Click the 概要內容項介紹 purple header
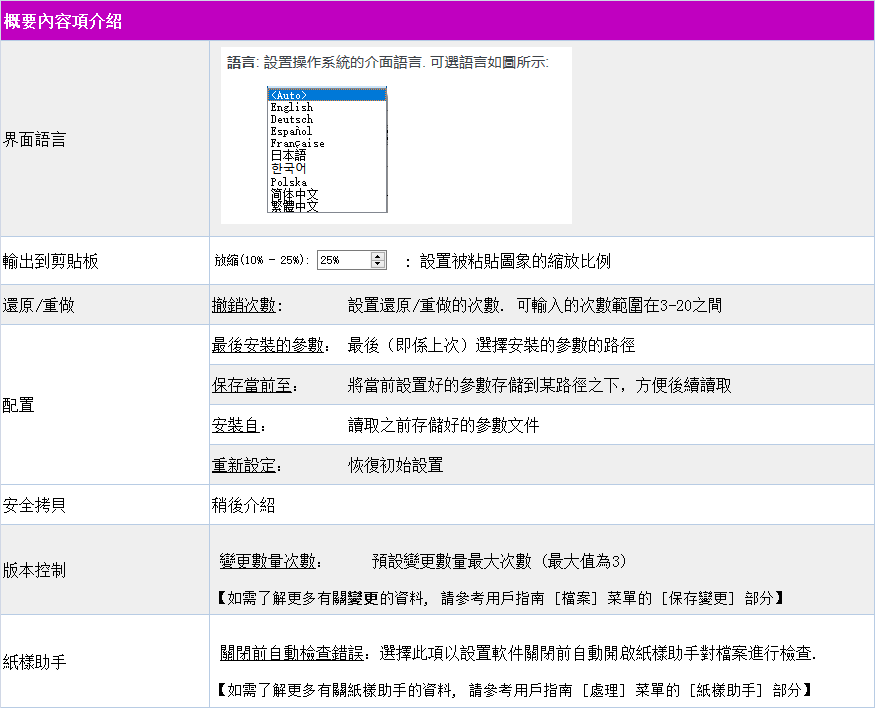This screenshot has height=708, width=875. pos(64,20)
